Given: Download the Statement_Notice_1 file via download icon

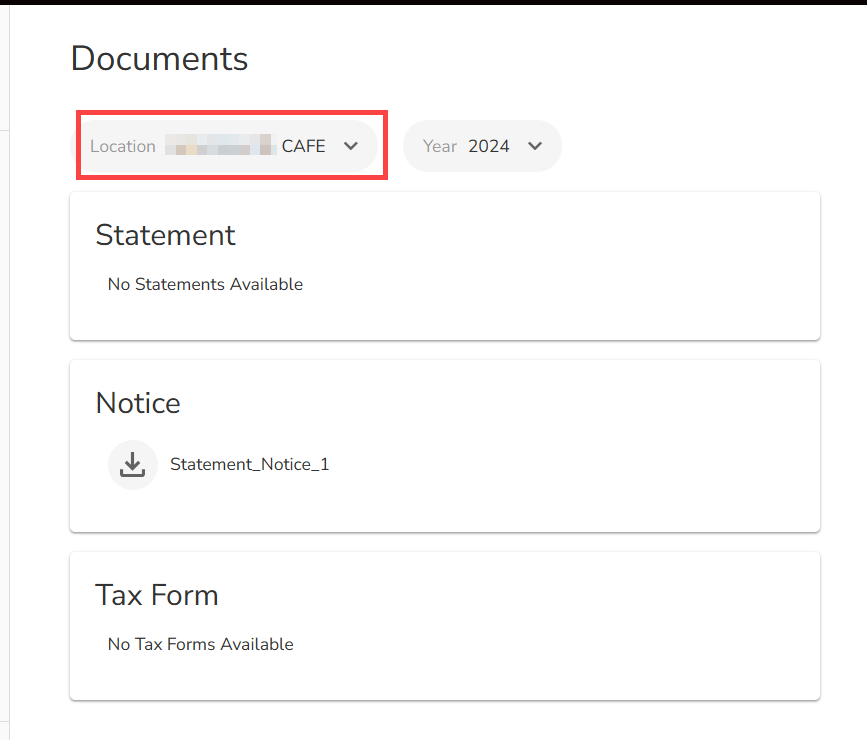Looking at the screenshot, I should (x=132, y=465).
